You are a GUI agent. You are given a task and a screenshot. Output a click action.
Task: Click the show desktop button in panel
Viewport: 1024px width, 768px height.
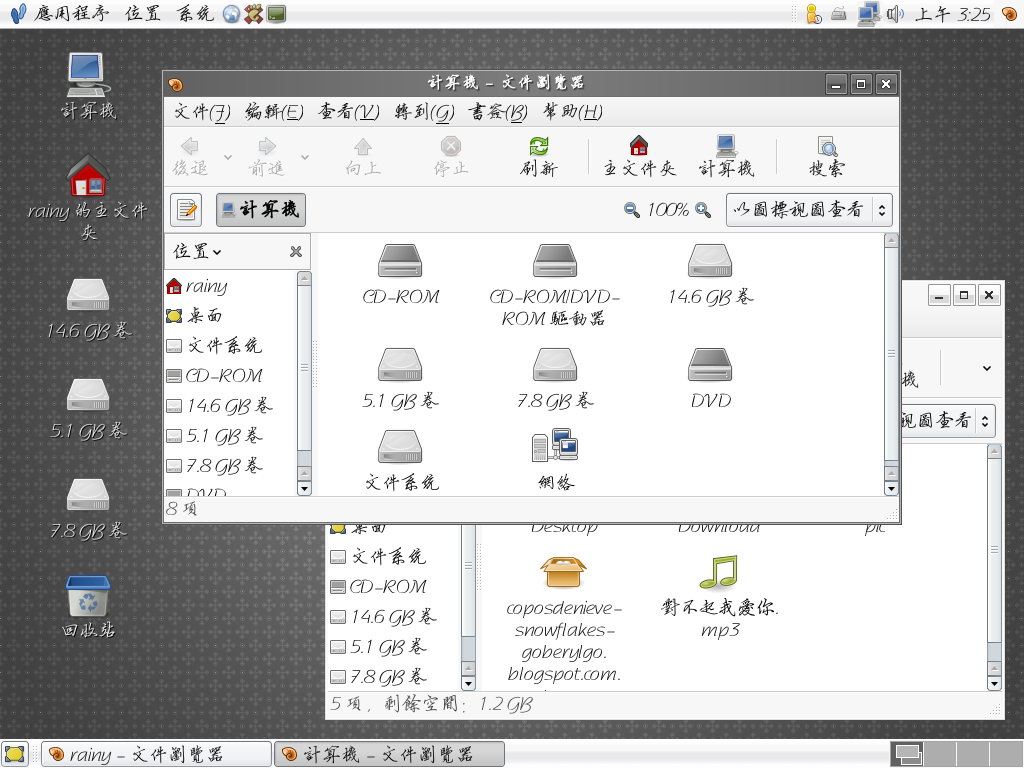tap(14, 754)
